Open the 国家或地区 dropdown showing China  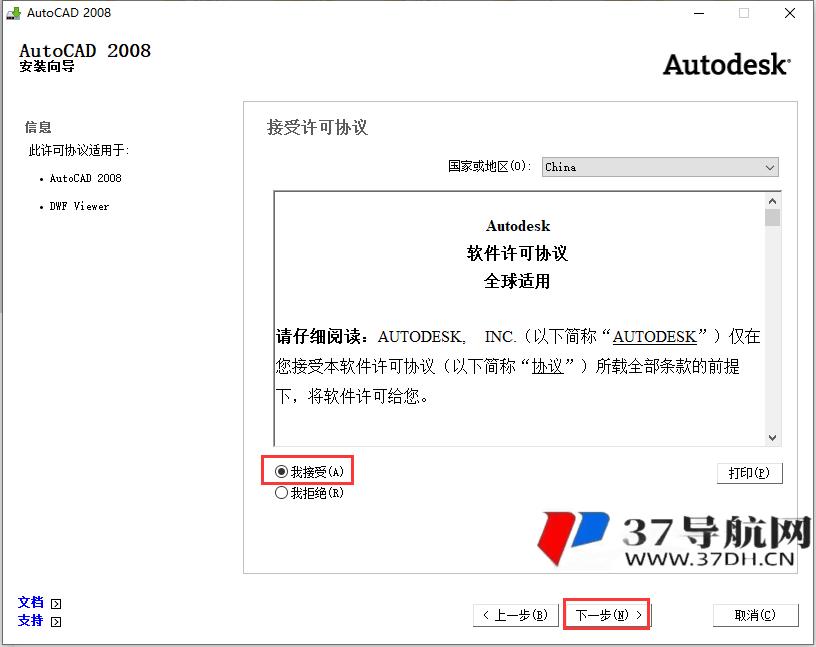[660, 167]
